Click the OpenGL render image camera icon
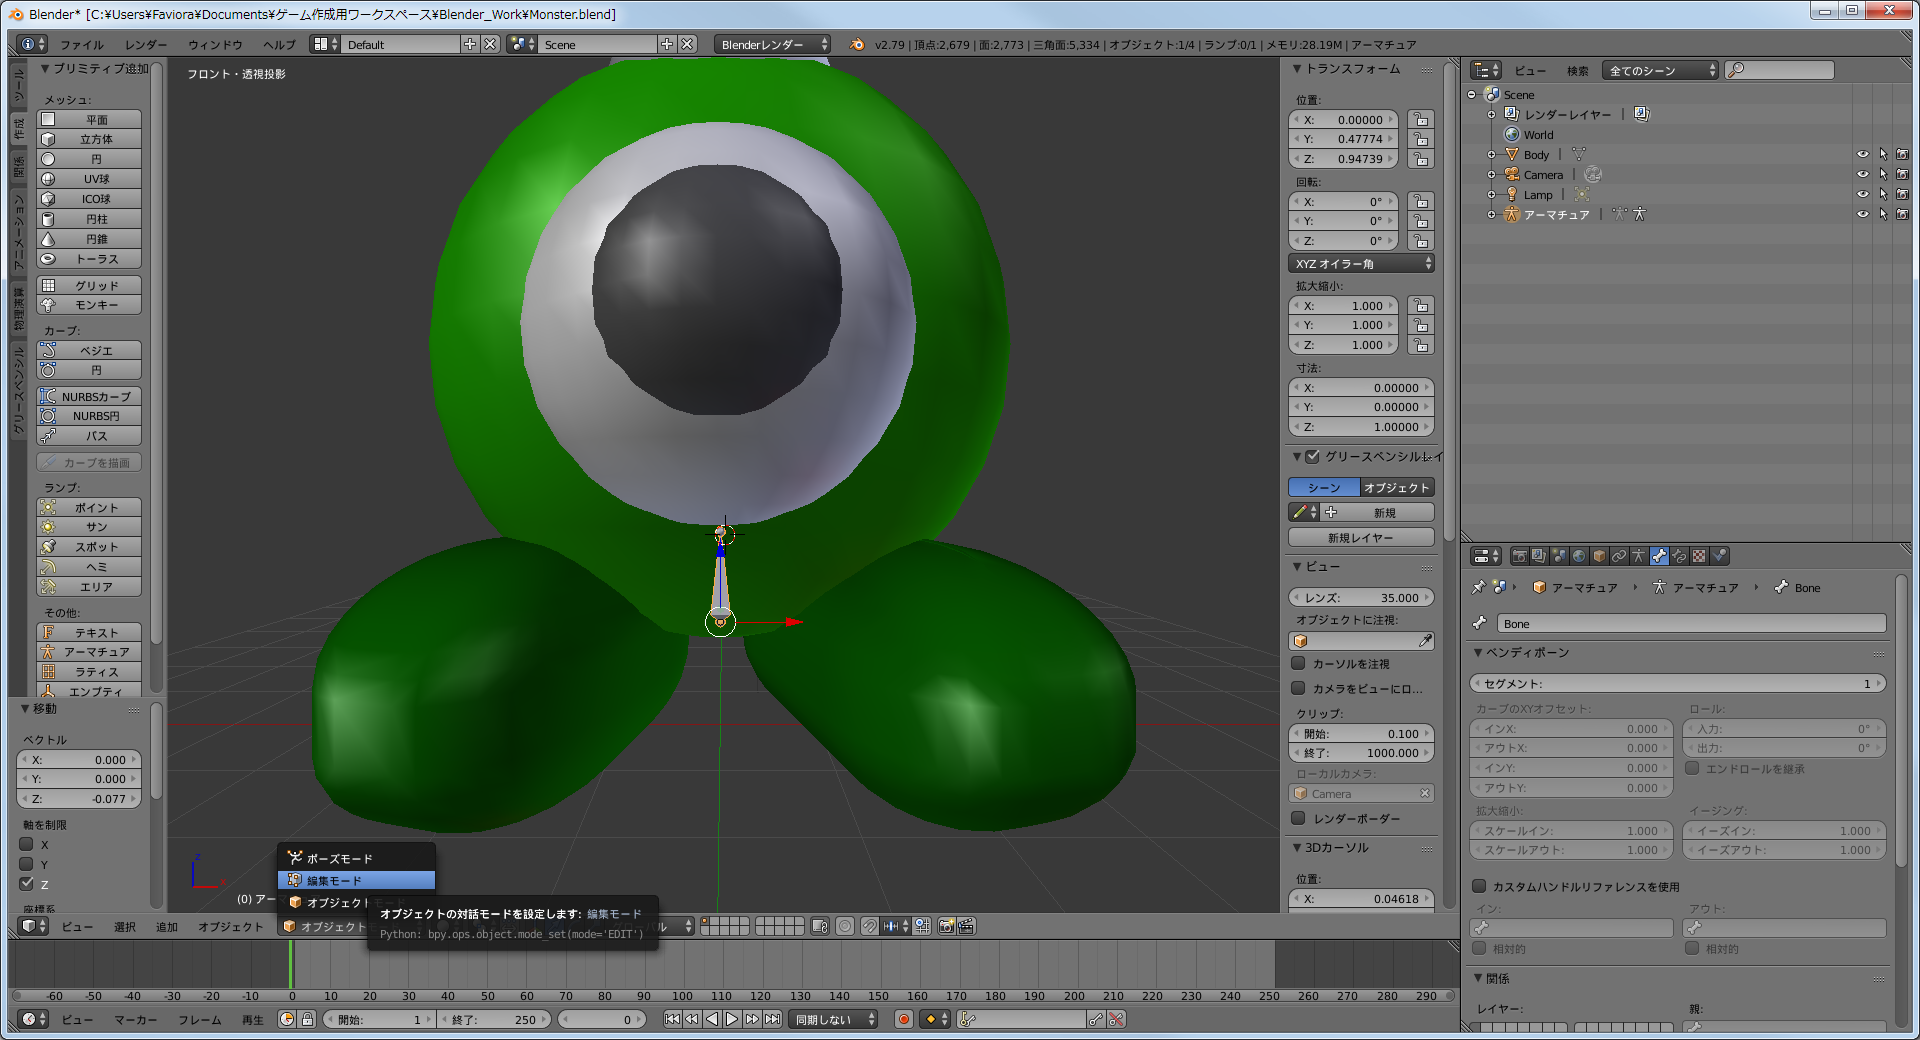 (946, 926)
